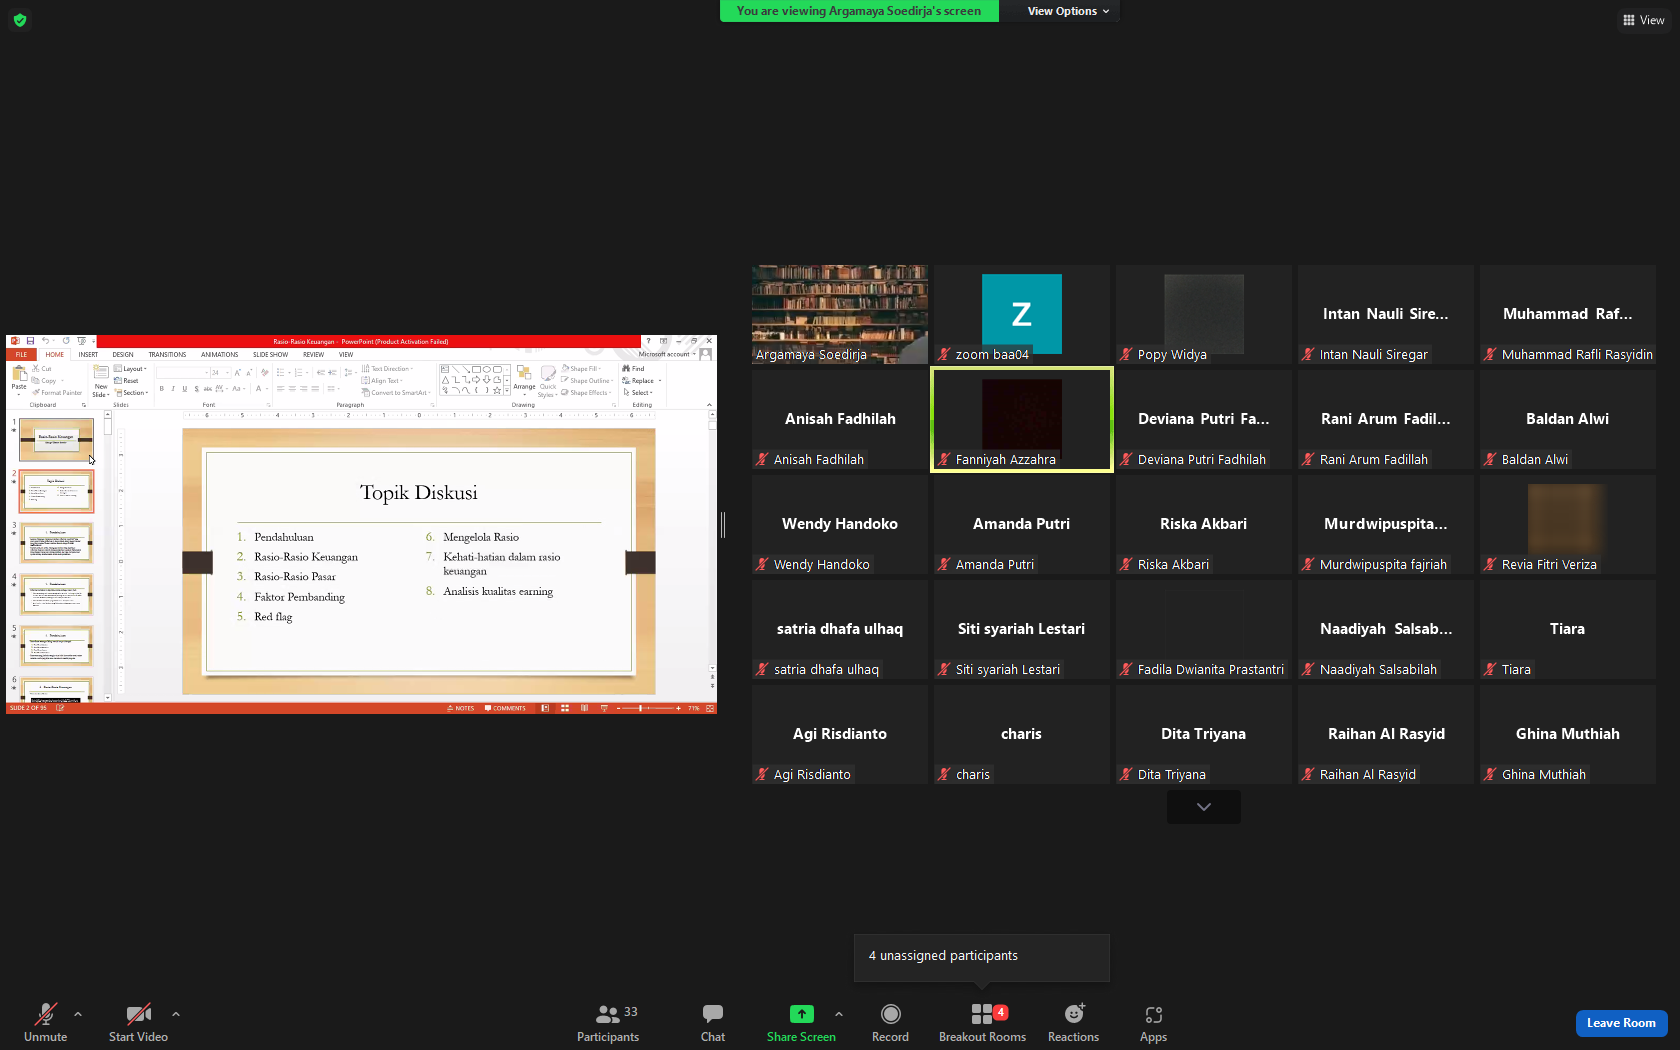The height and width of the screenshot is (1050, 1680).
Task: Open the Reactions menu
Action: pos(1073,1022)
